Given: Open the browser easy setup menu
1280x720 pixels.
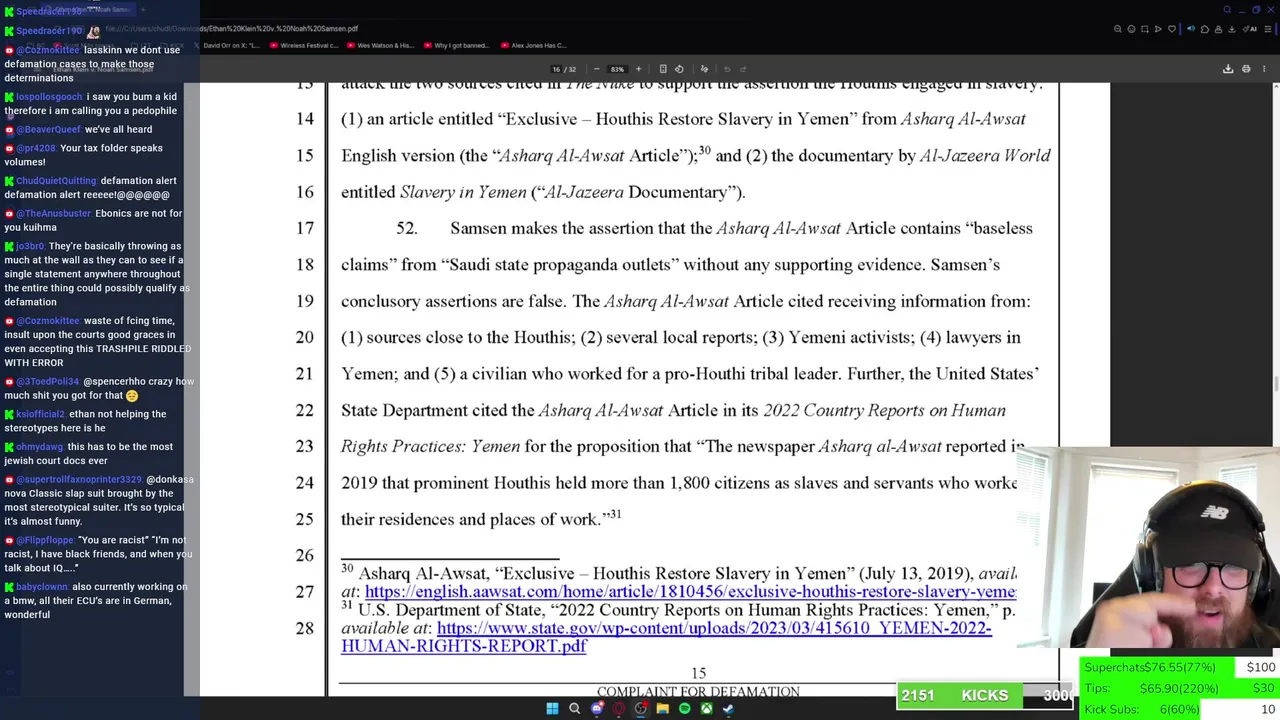Looking at the screenshot, I should [1268, 29].
